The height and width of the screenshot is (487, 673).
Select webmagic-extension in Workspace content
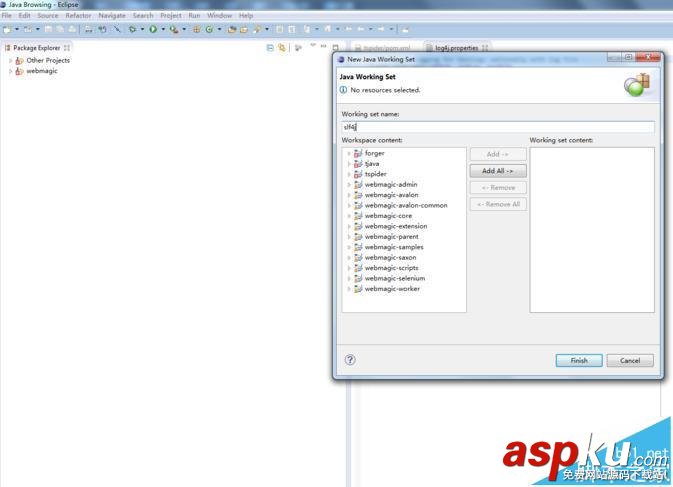point(396,226)
